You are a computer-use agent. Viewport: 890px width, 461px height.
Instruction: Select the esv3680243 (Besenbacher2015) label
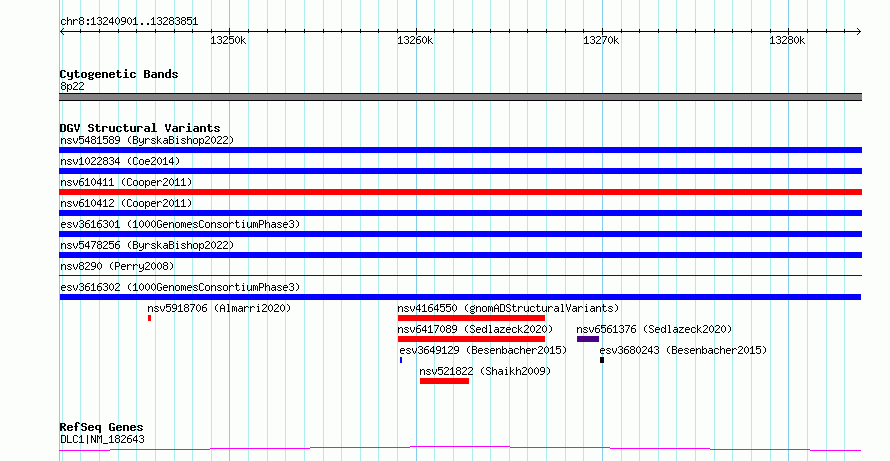683,350
